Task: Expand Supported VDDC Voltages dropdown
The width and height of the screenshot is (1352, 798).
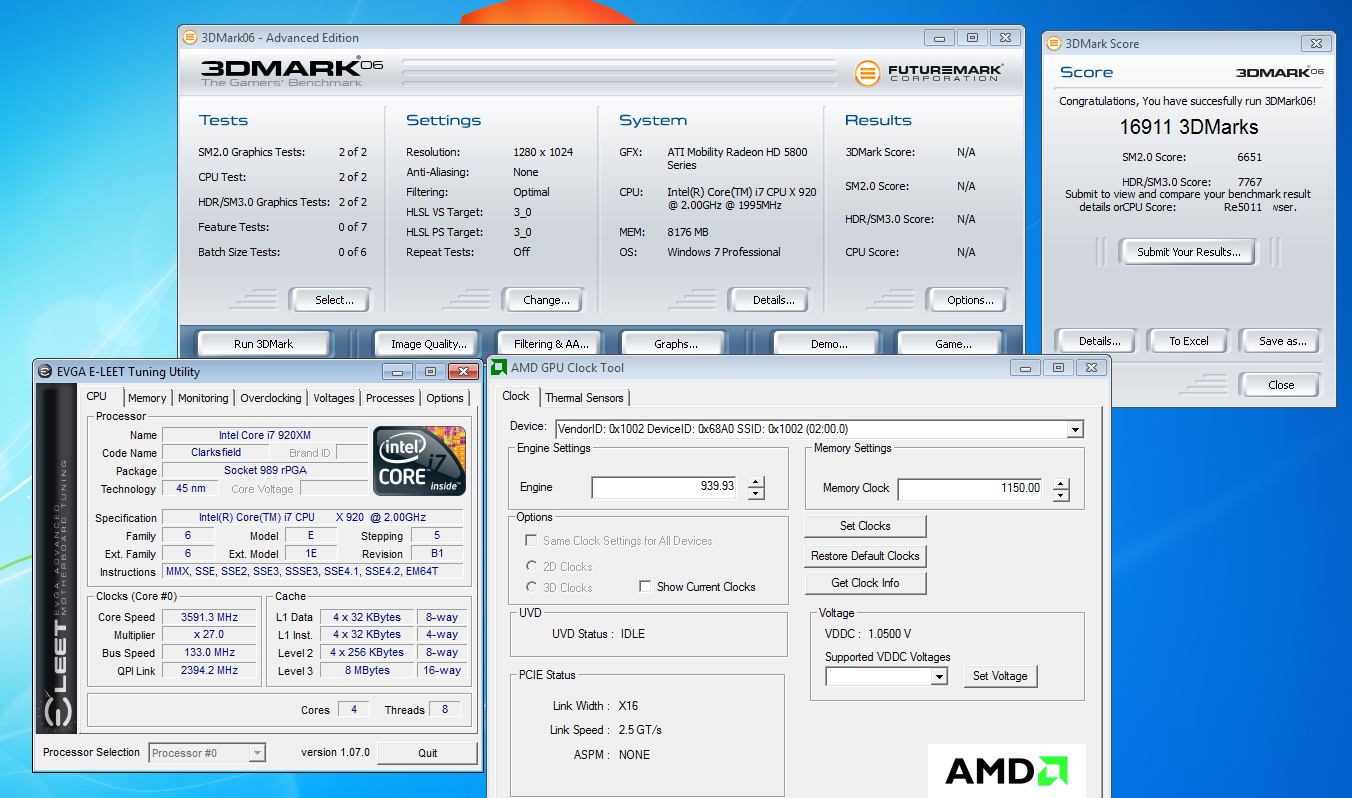Action: (x=938, y=677)
